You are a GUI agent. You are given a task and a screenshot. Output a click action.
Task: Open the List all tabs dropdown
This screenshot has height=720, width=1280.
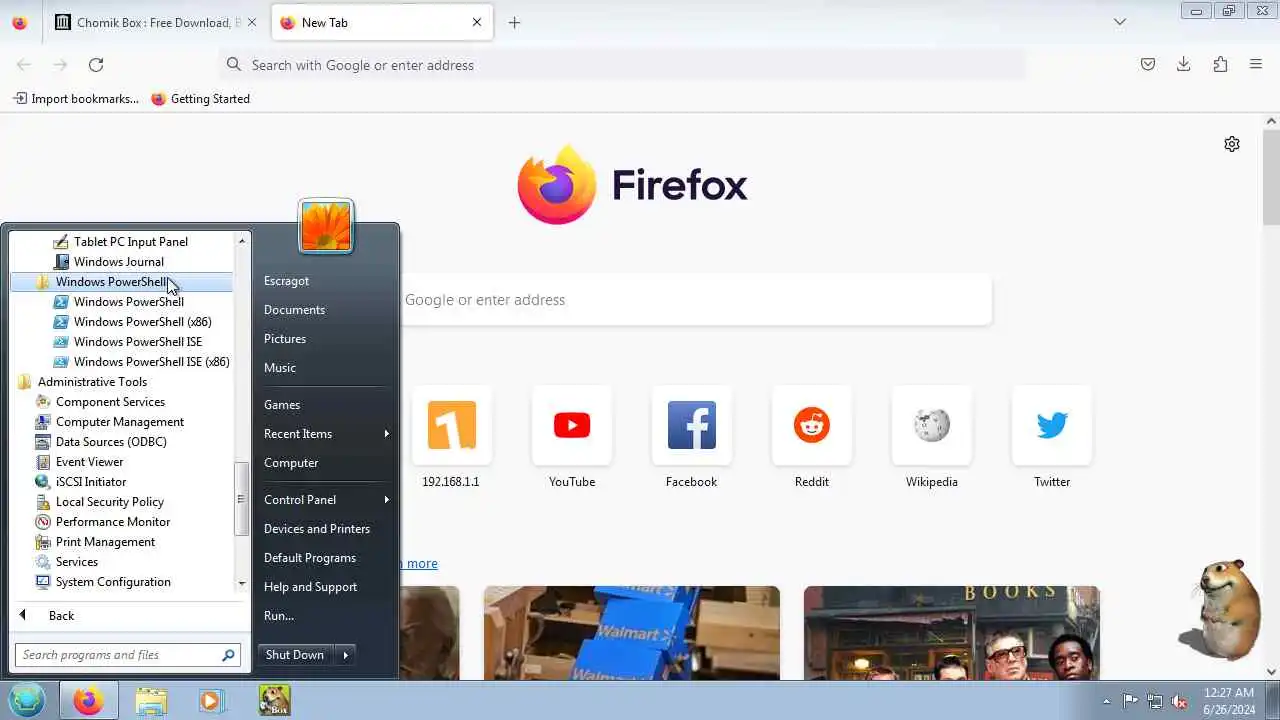(x=1120, y=22)
